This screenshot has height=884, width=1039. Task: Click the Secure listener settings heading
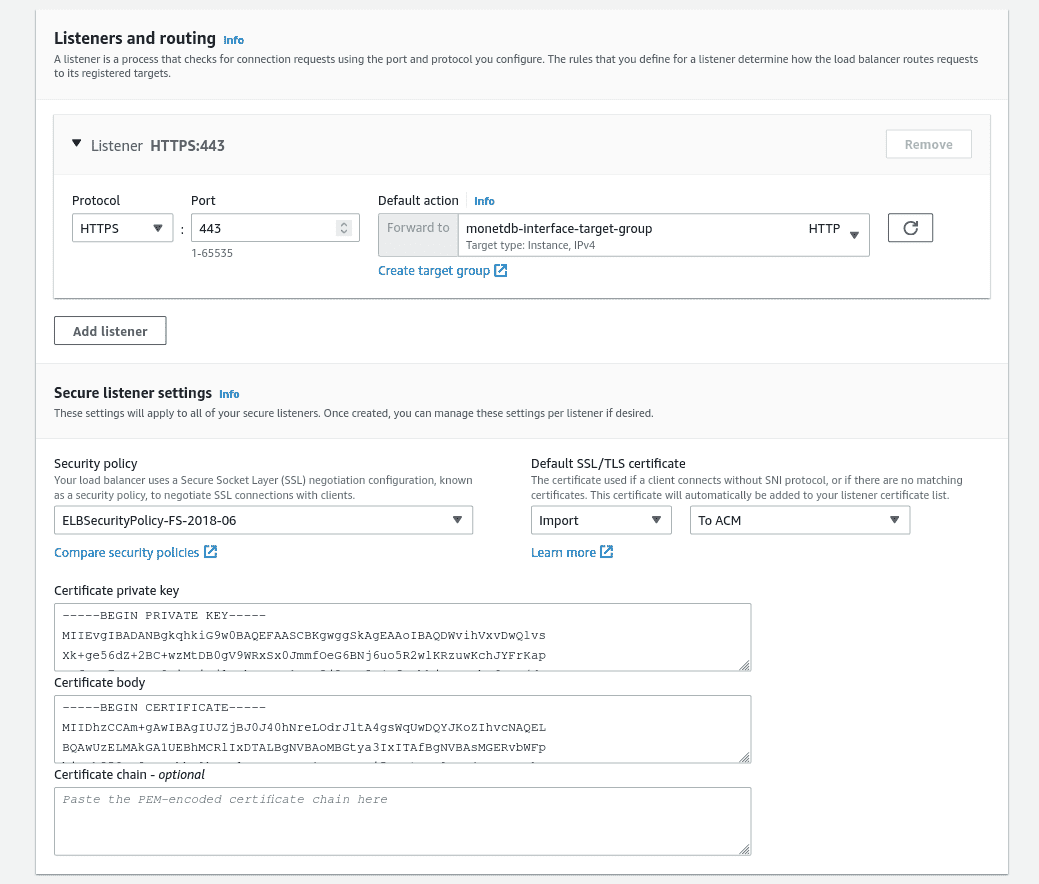coord(133,393)
